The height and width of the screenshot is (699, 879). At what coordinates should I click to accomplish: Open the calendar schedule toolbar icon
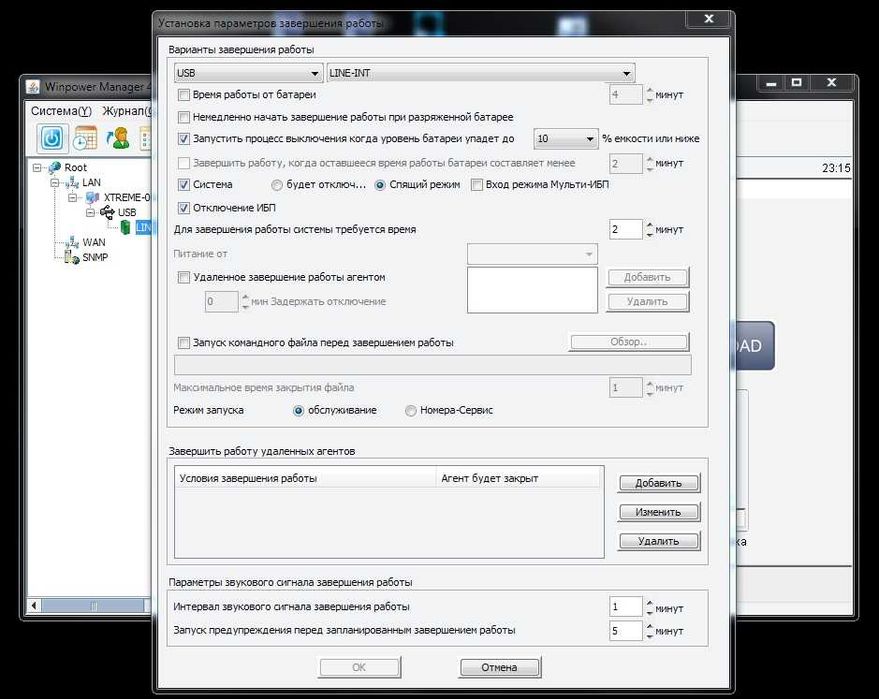pyautogui.click(x=85, y=138)
